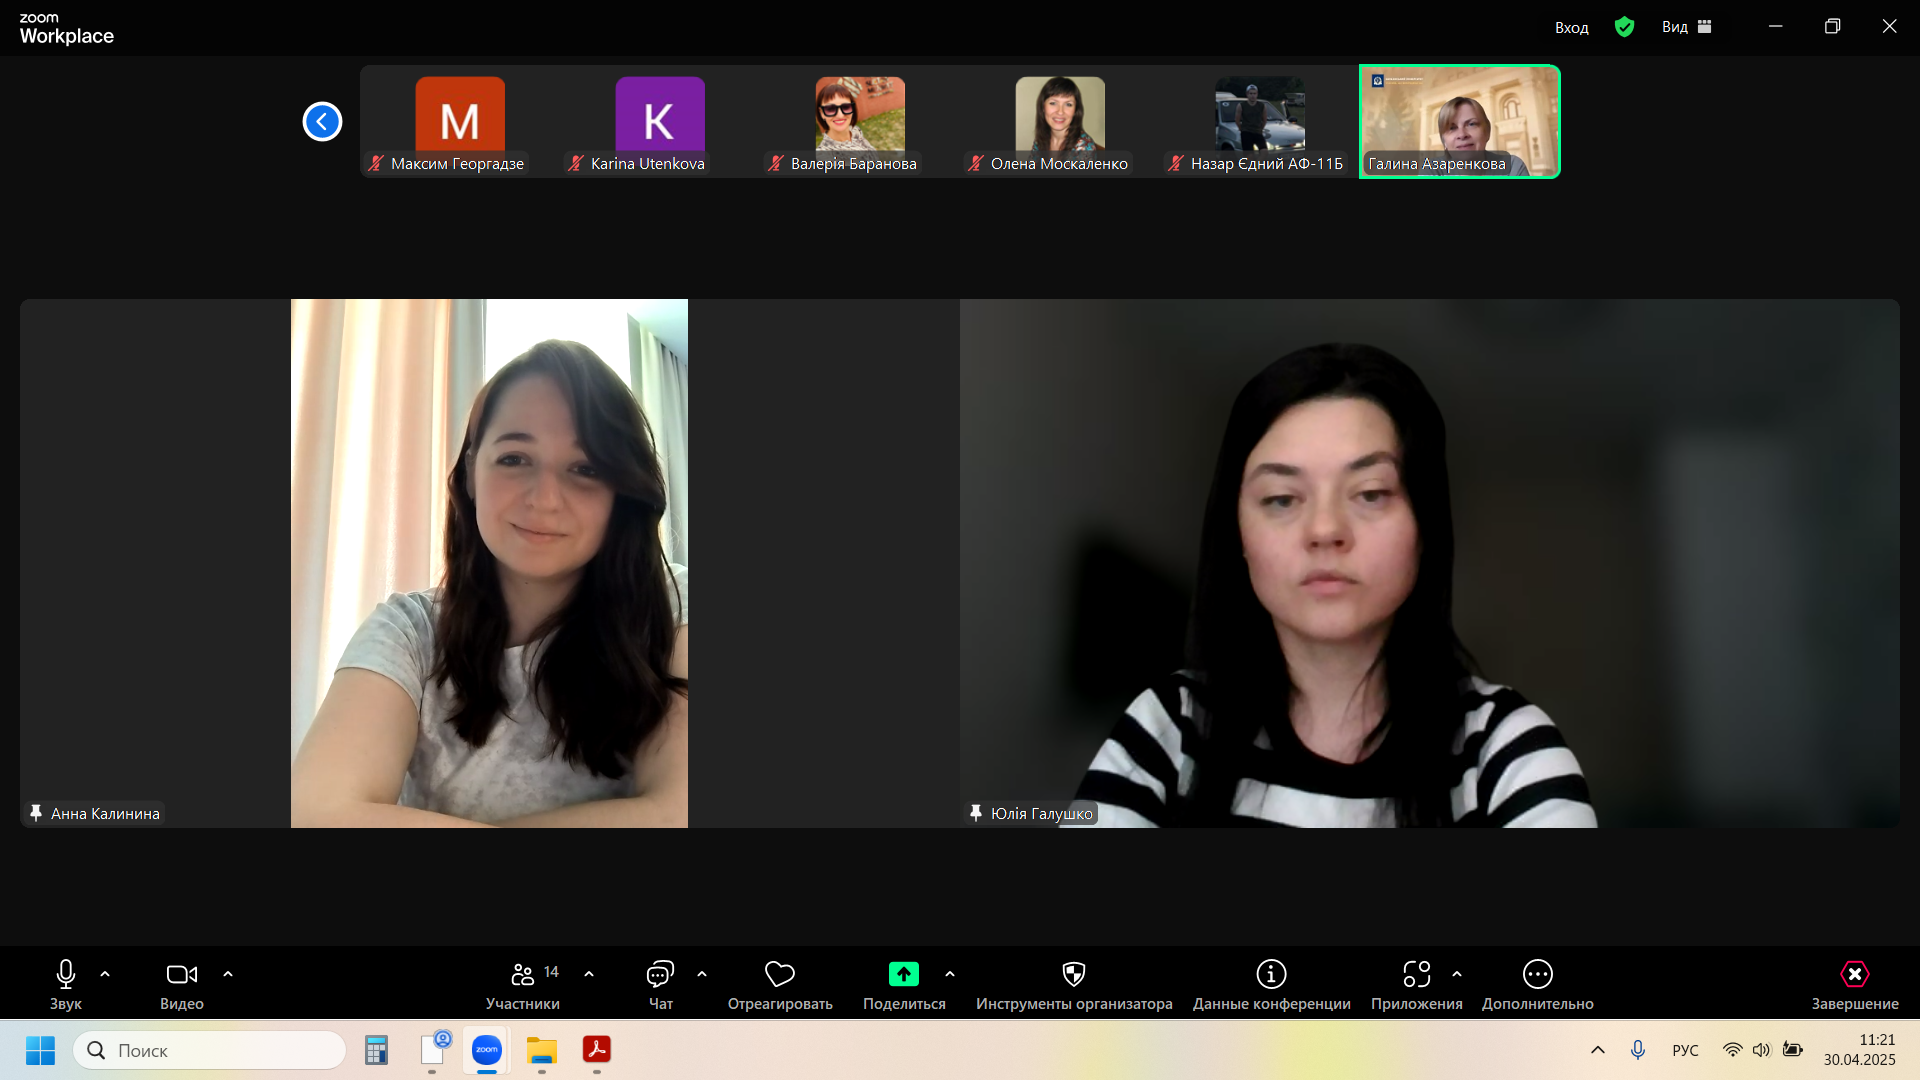
Task: Click blue previous participants arrow
Action: click(322, 122)
